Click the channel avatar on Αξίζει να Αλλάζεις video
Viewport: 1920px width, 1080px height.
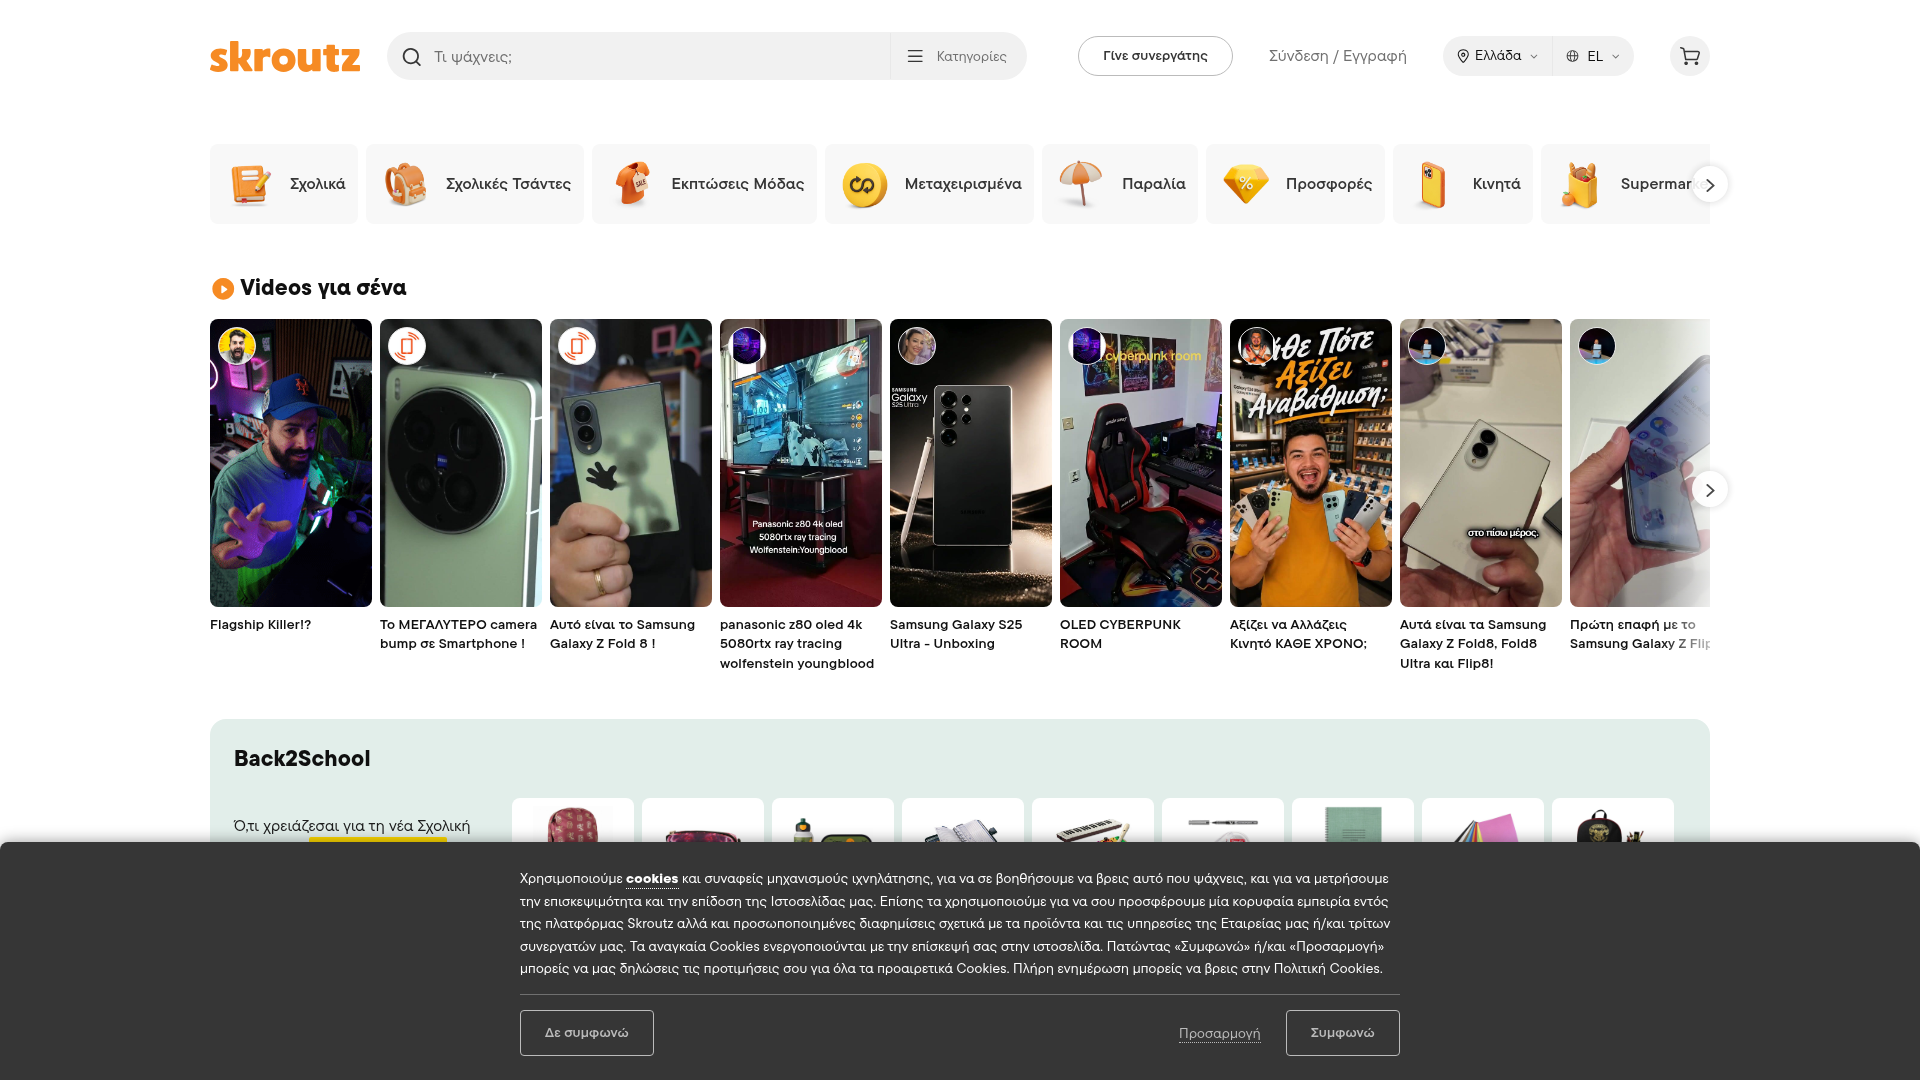[x=1257, y=346]
